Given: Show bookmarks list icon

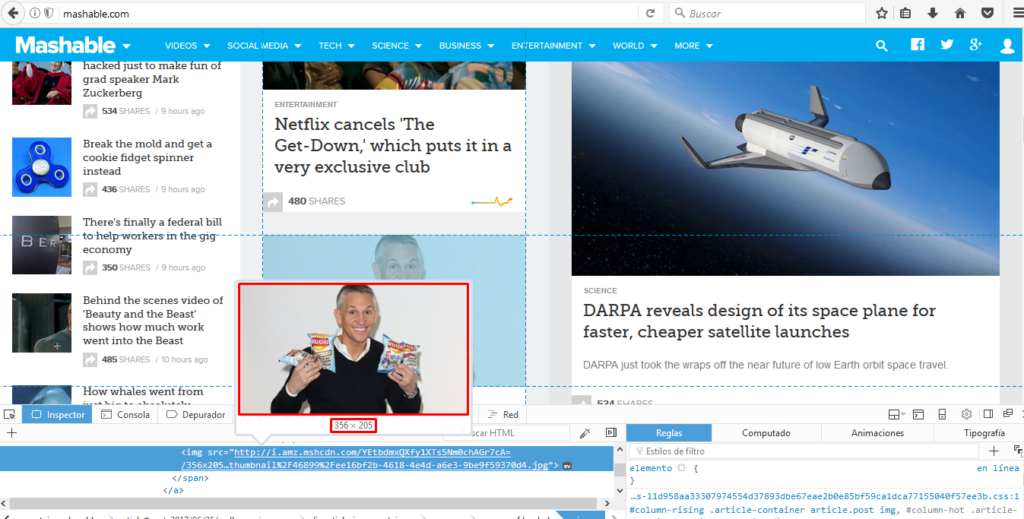Looking at the screenshot, I should [x=905, y=13].
